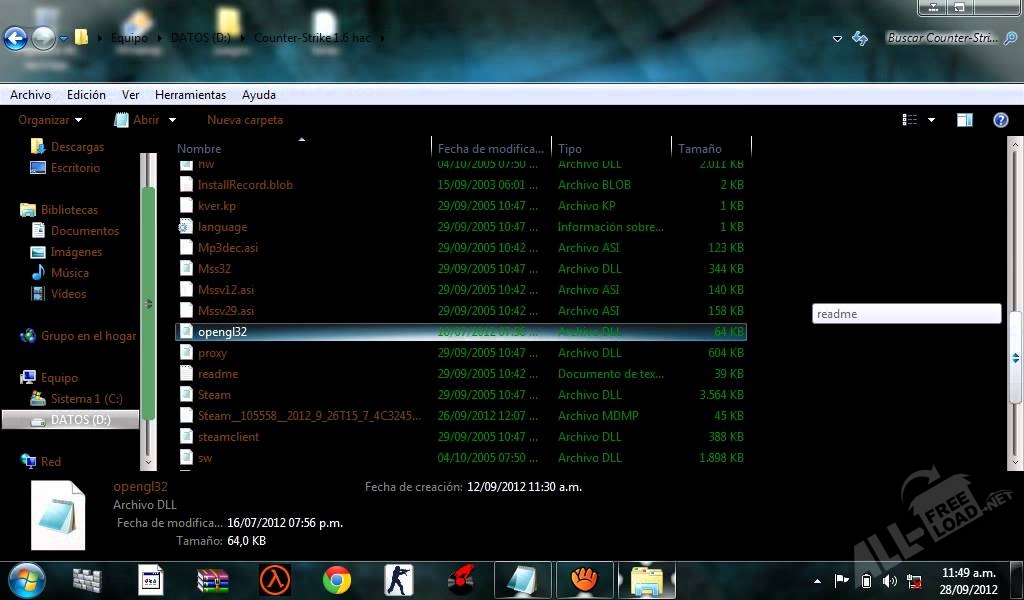This screenshot has width=1024, height=600.
Task: Open the Windows Start menu
Action: (26, 580)
